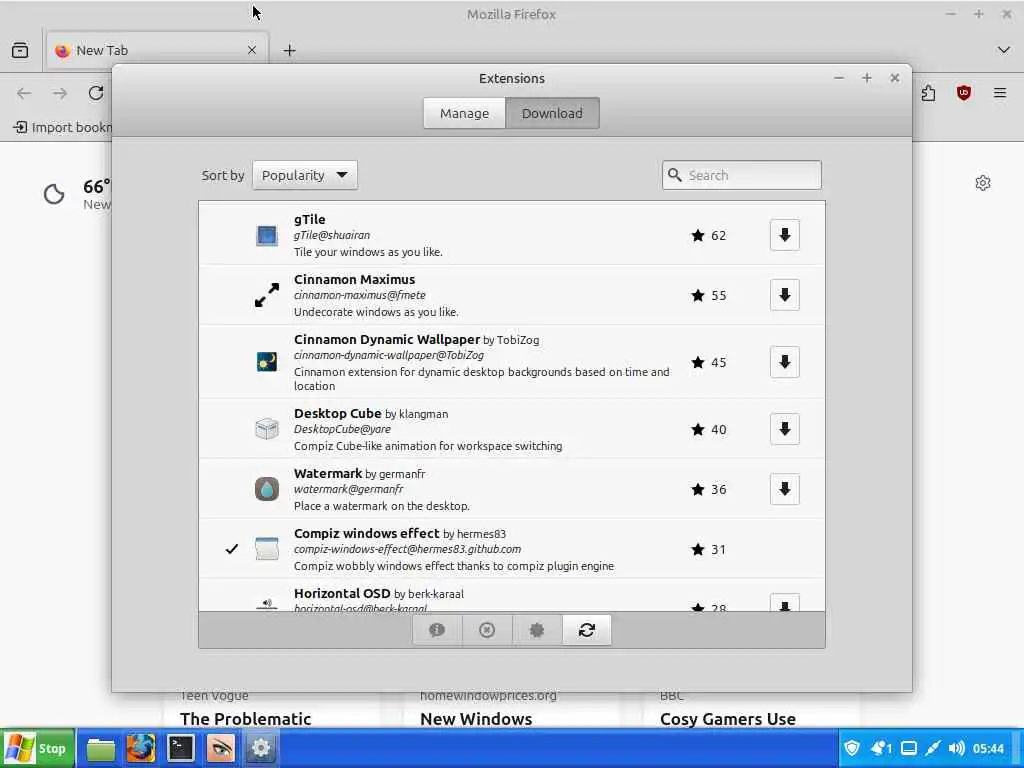Click the Cinnamon Maximus arrows icon

click(266, 295)
